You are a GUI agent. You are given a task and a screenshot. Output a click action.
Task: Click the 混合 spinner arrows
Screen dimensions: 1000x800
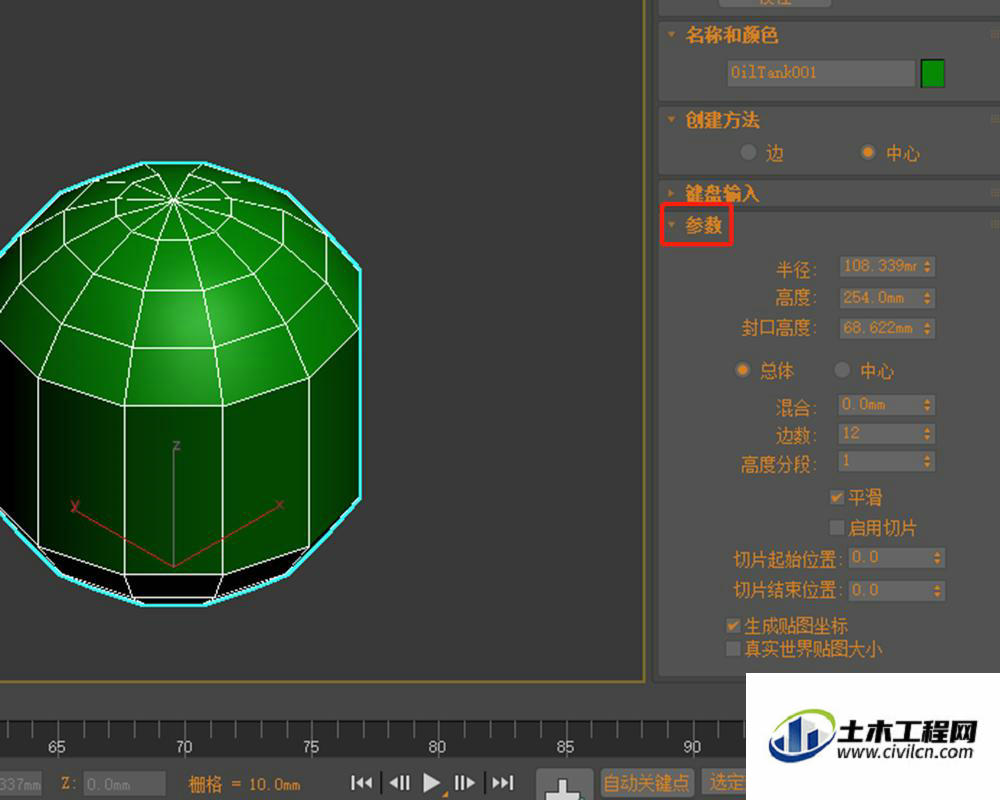928,404
